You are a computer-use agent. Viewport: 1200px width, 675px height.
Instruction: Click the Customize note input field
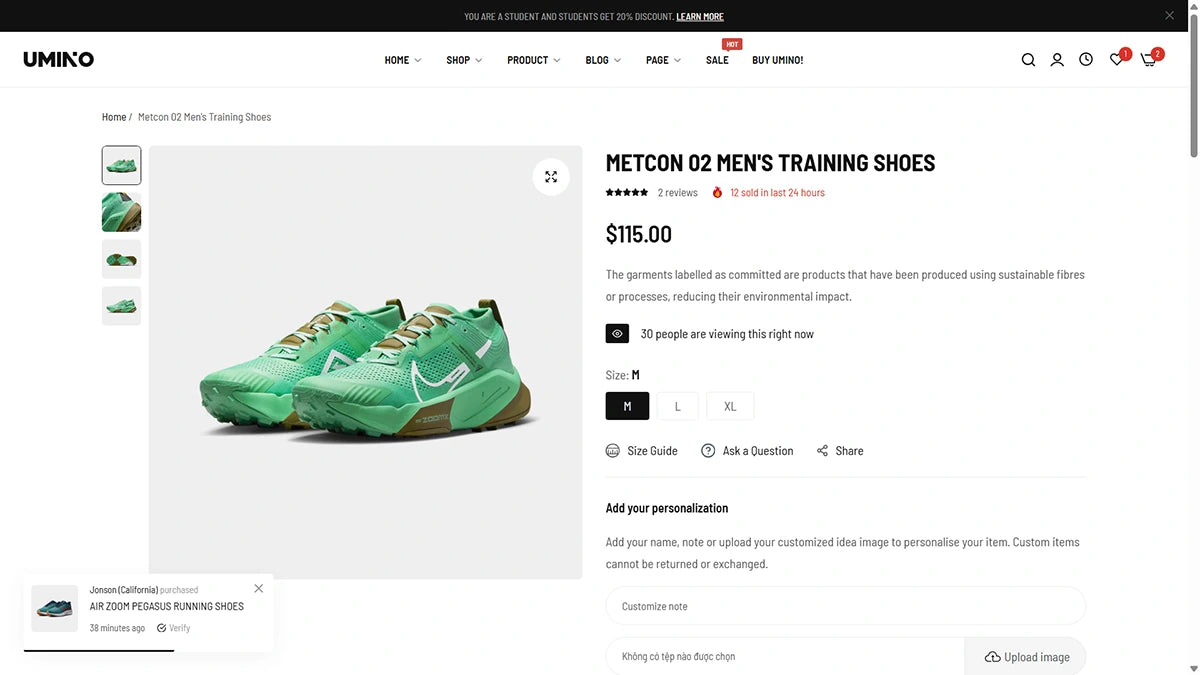[x=845, y=605]
